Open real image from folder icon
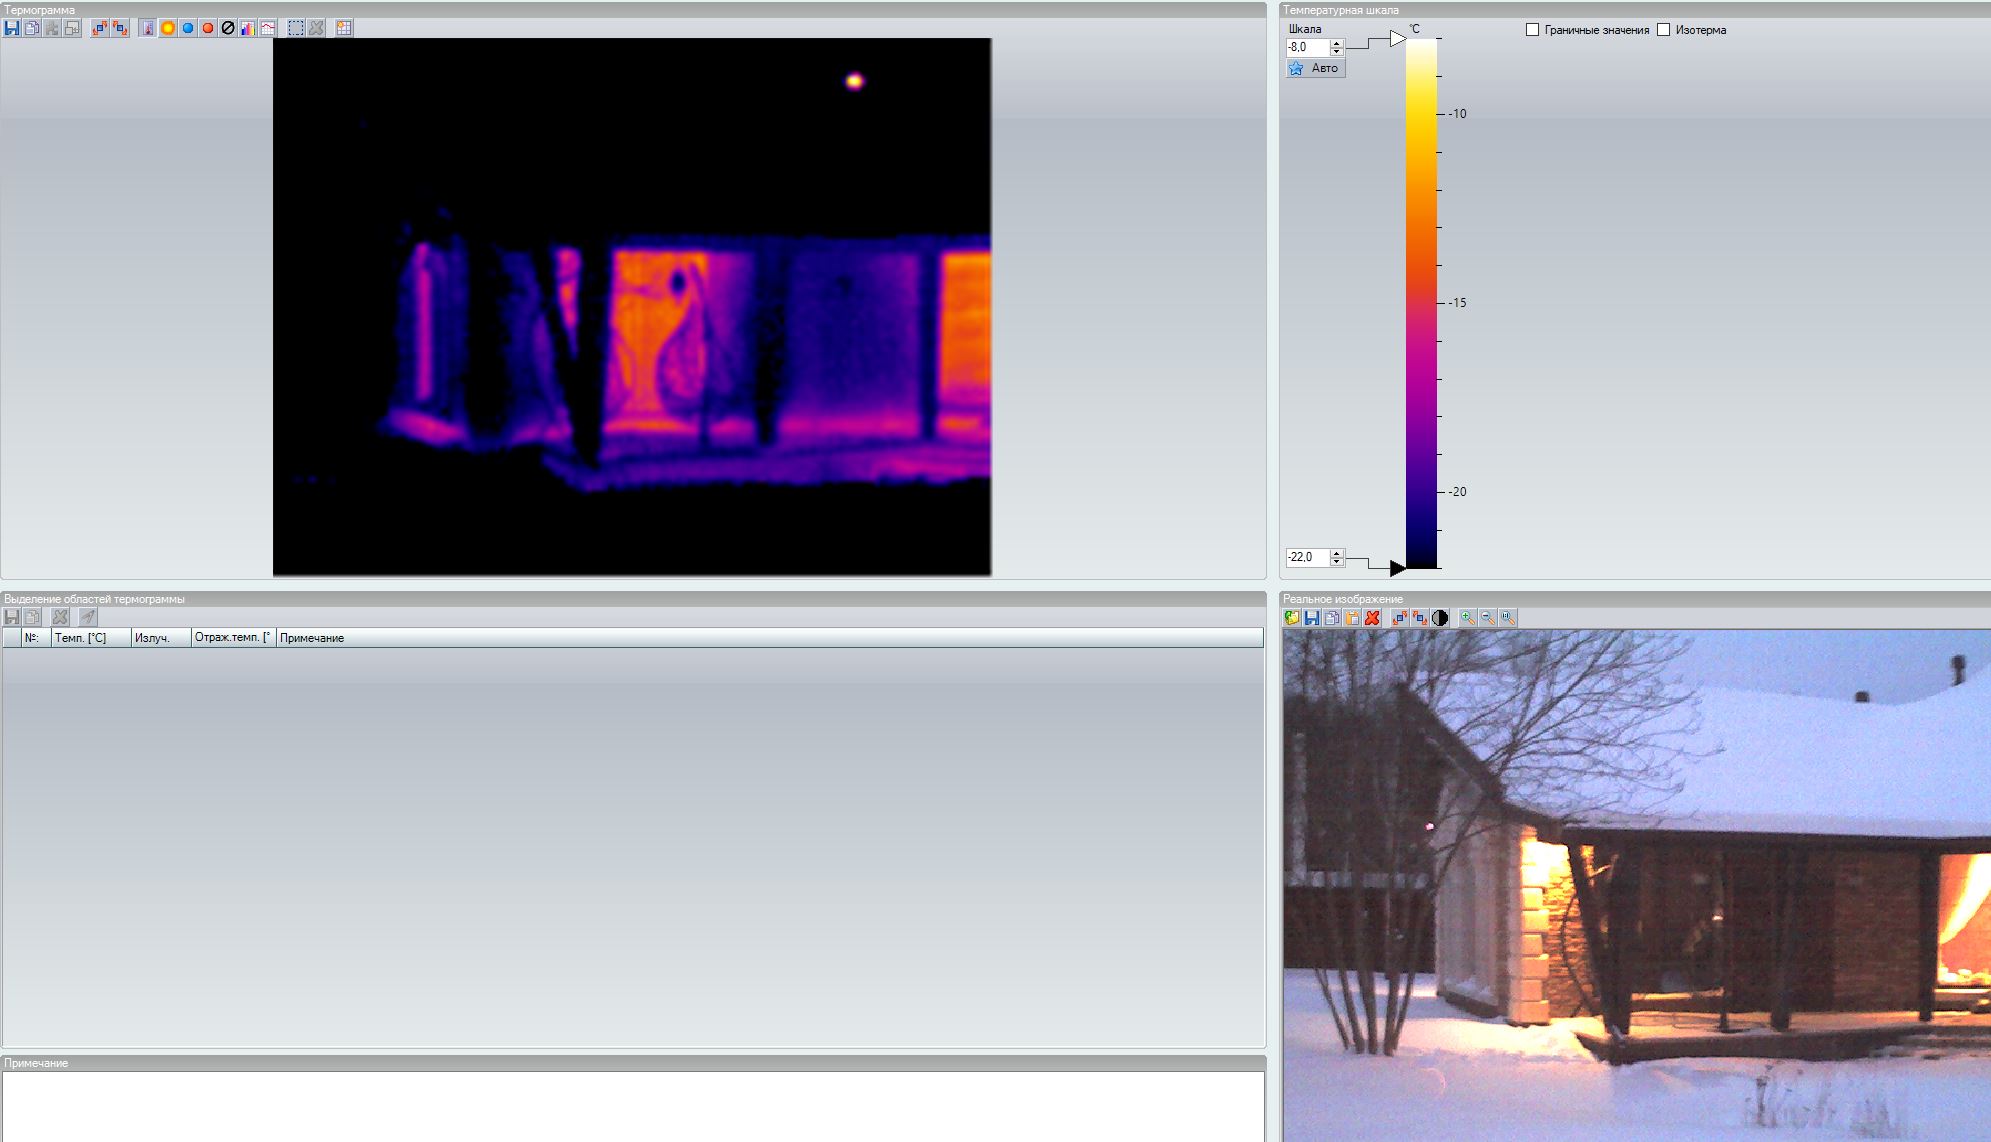The image size is (1991, 1142). coord(1292,618)
